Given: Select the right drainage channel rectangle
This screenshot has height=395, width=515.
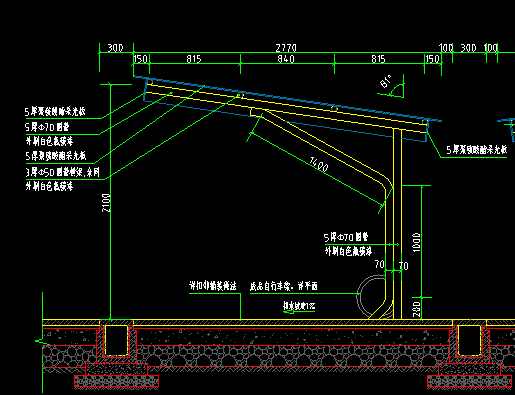Looking at the screenshot, I should (x=469, y=340).
